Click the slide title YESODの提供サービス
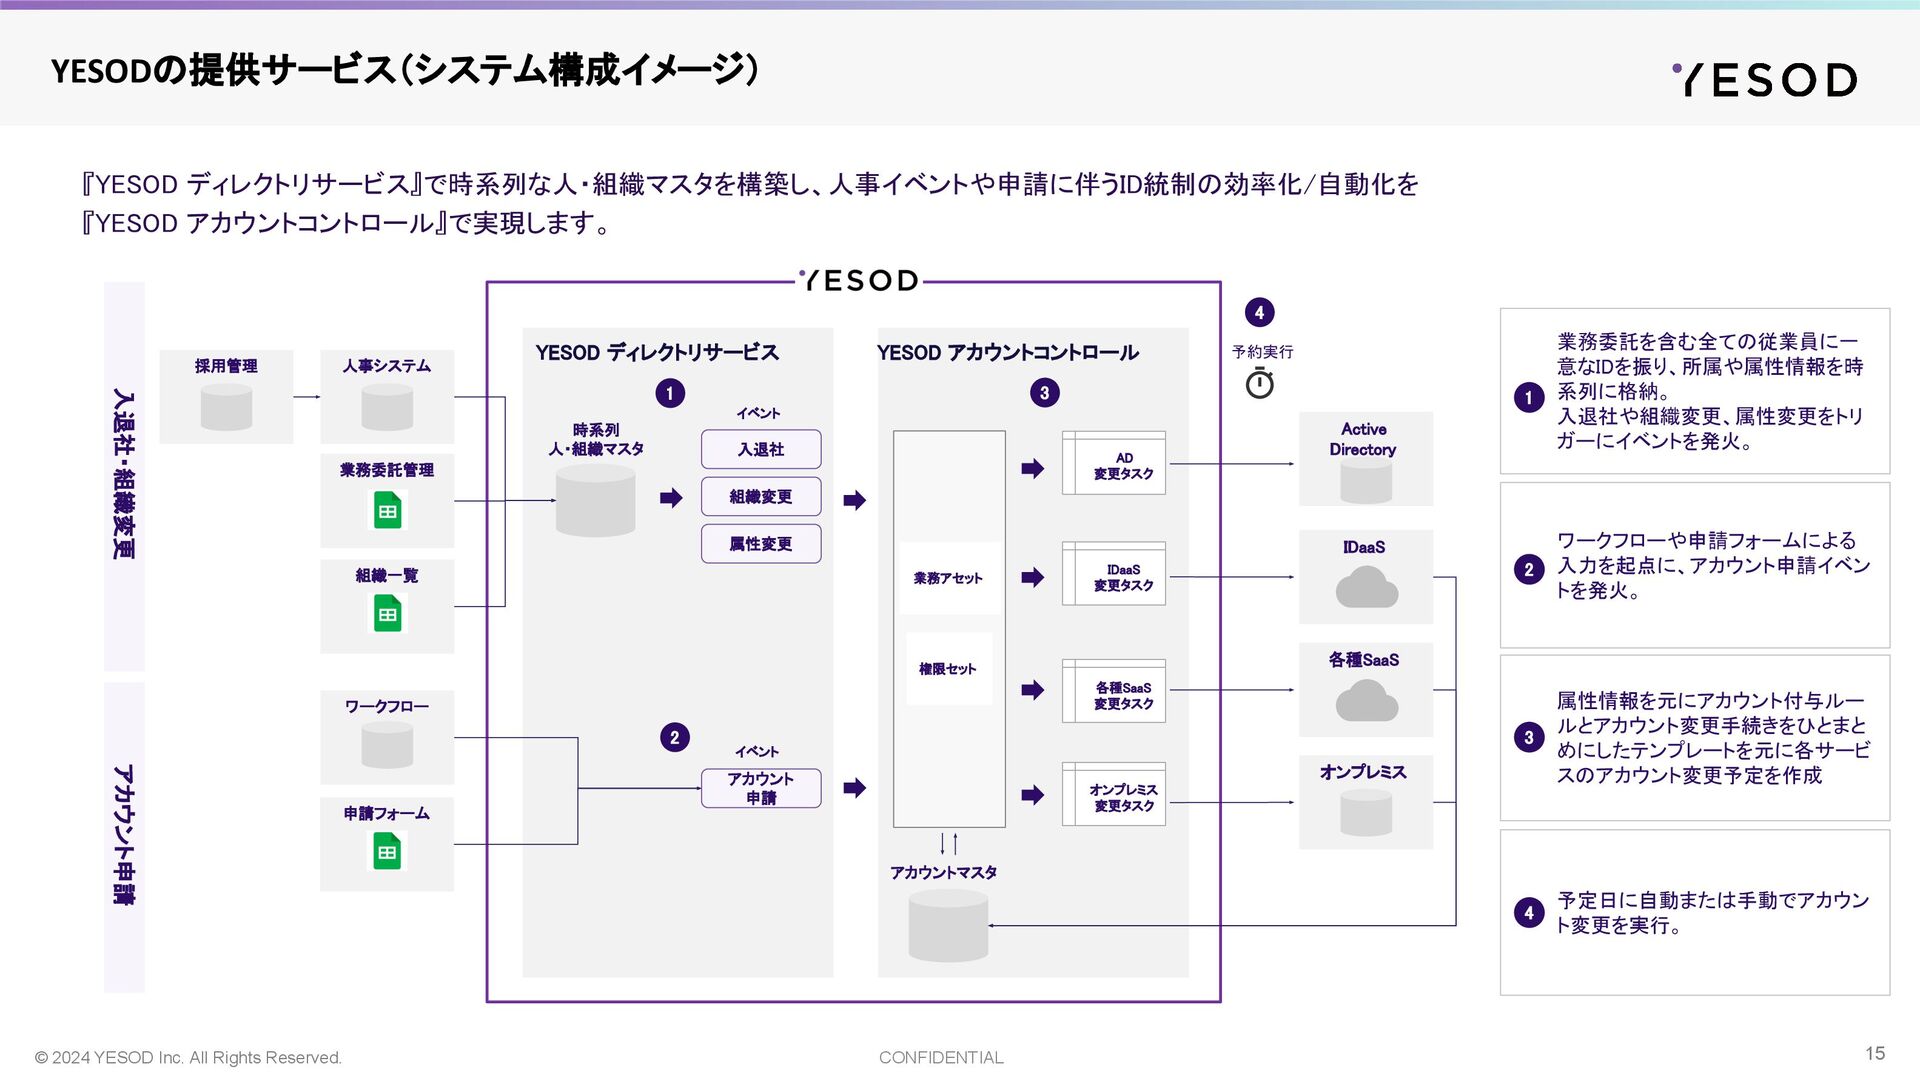This screenshot has width=1920, height=1081. (405, 70)
